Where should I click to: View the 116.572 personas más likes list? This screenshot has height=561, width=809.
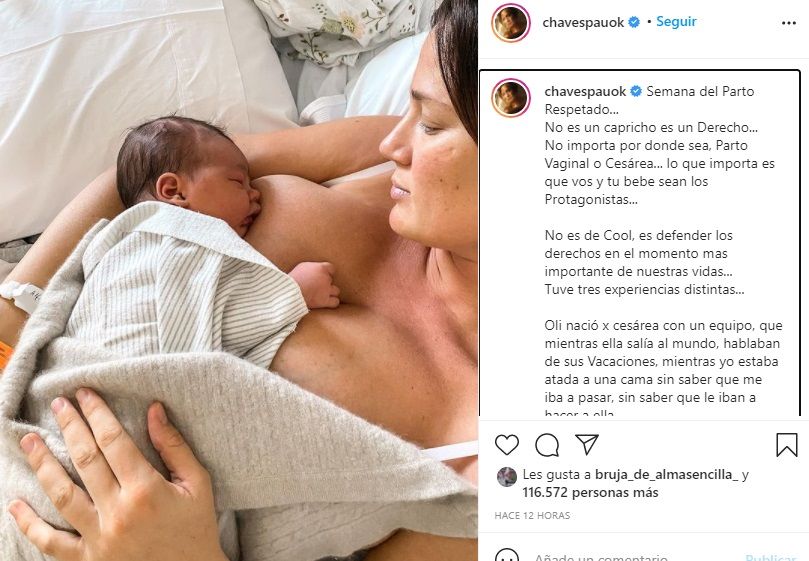coord(590,492)
